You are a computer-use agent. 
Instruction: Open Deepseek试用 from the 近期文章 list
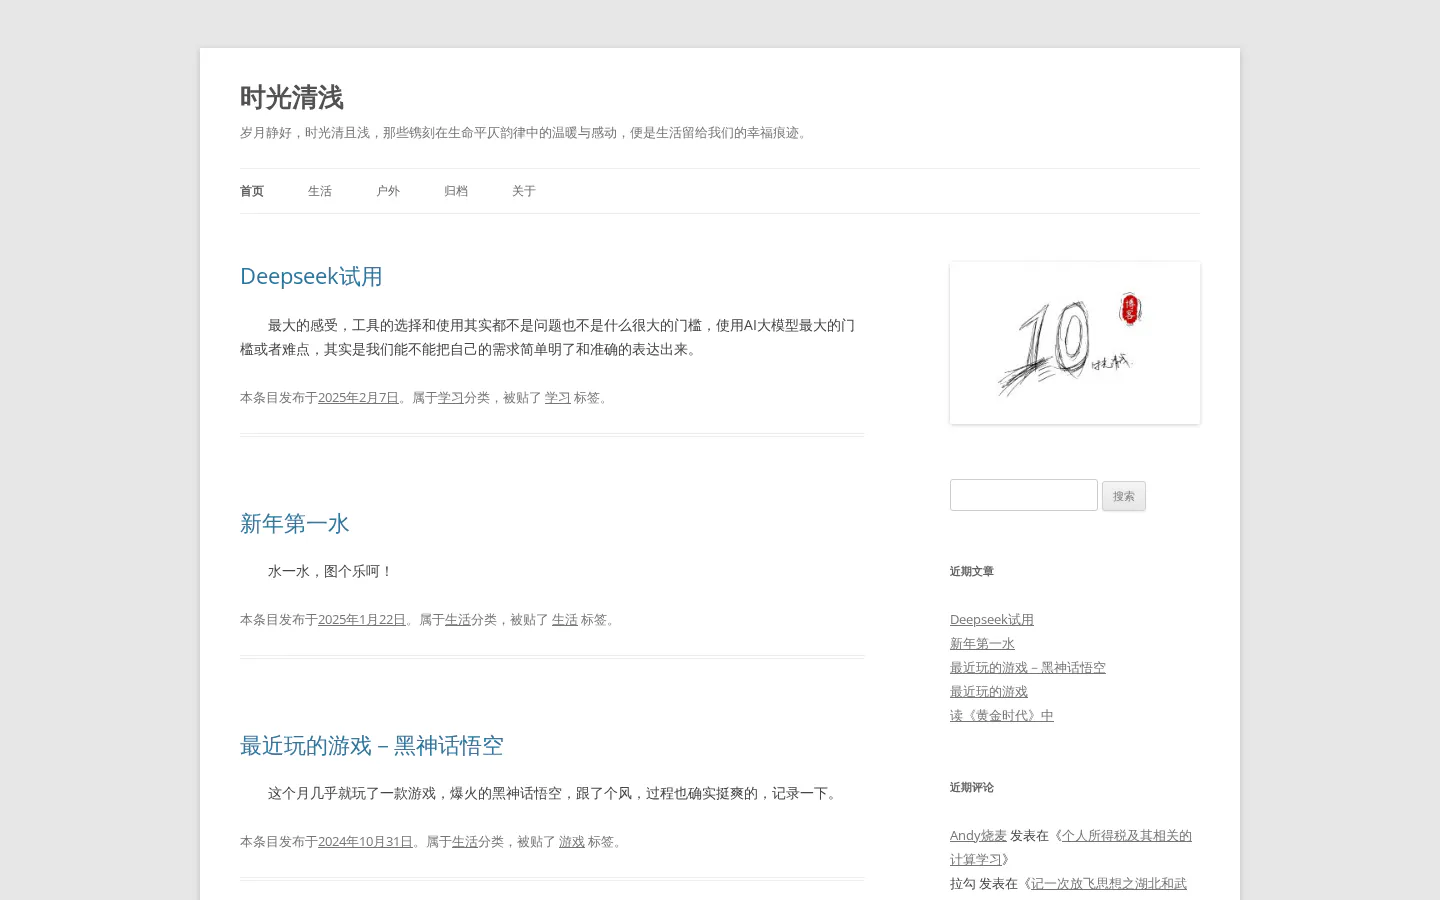click(x=992, y=619)
